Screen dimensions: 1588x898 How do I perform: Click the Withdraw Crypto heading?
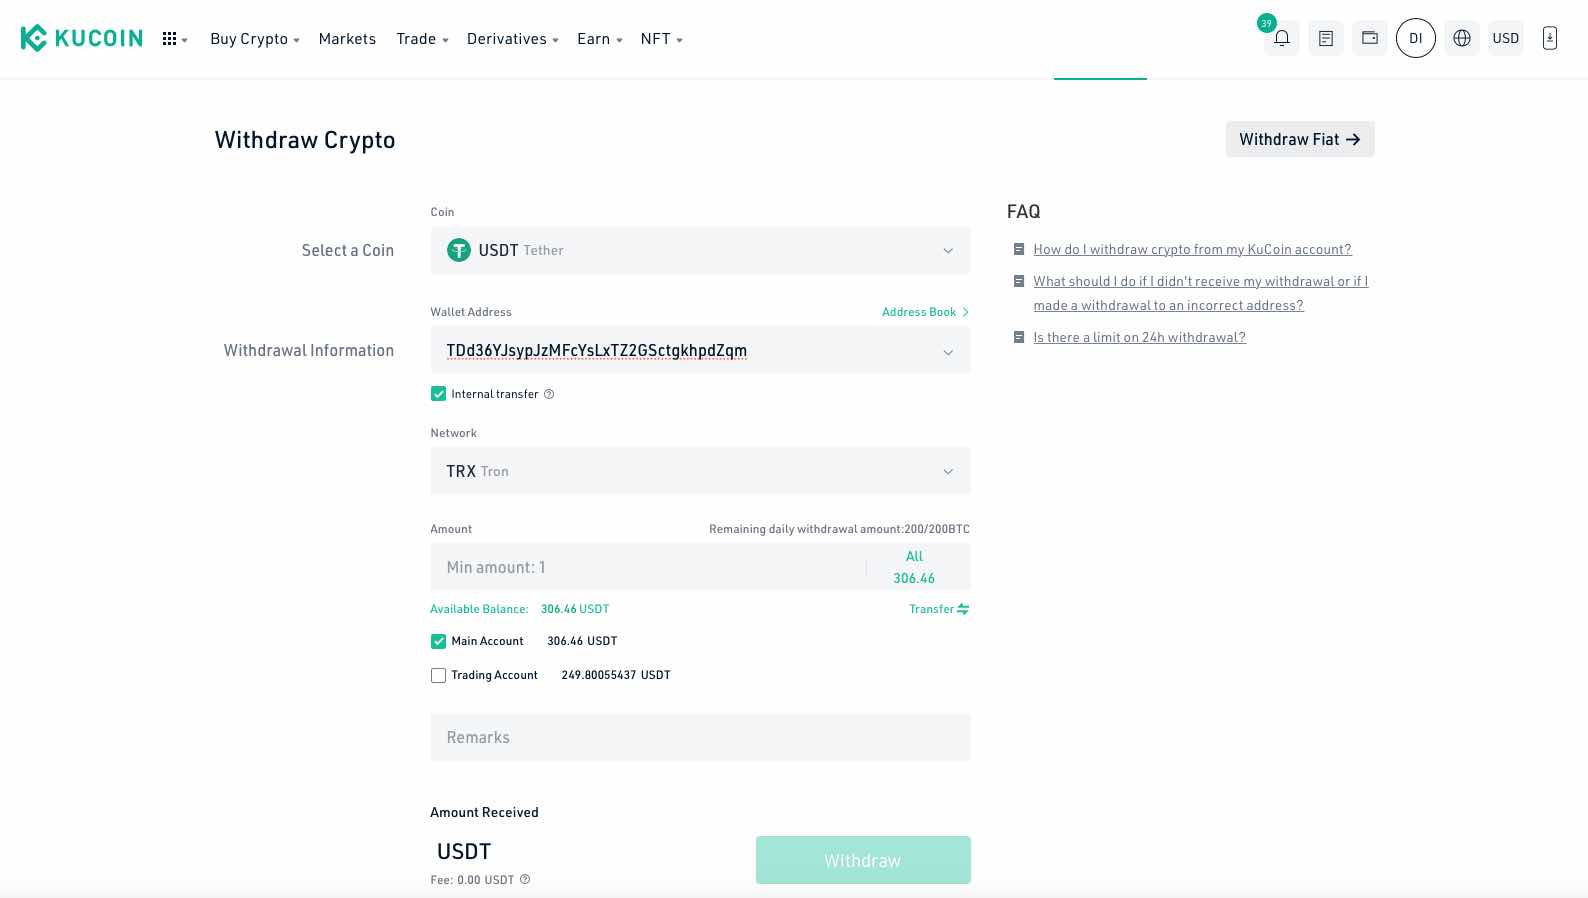coord(305,140)
